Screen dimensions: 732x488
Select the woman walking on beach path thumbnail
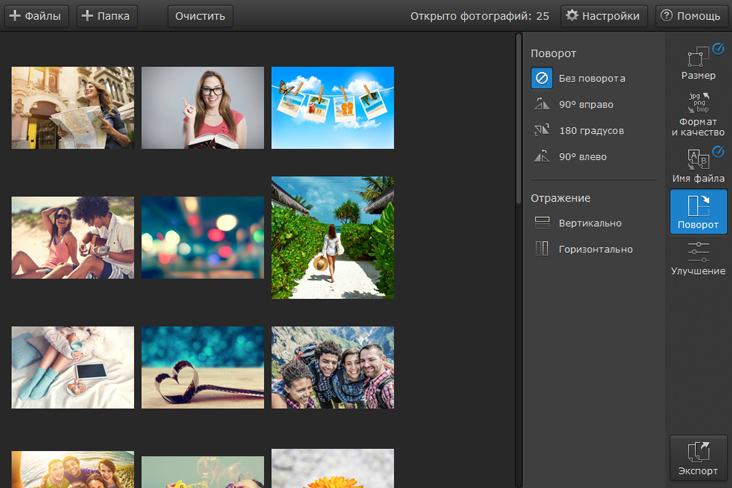[x=332, y=238]
